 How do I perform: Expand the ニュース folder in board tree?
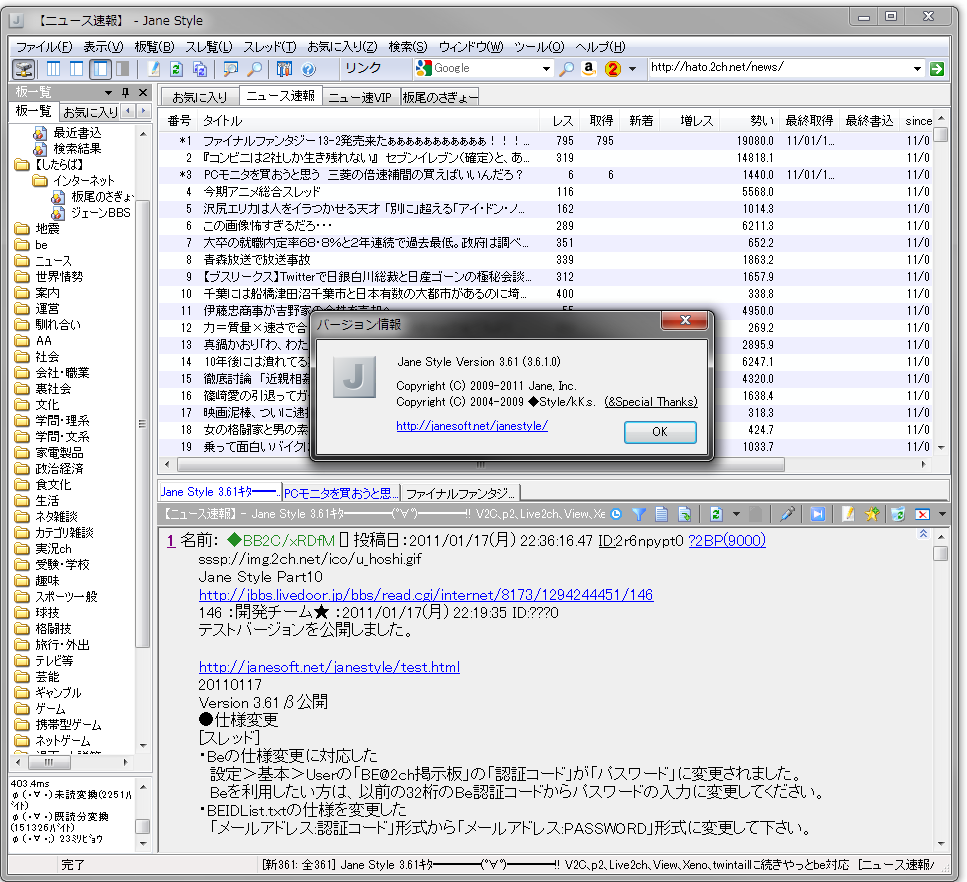coord(53,261)
